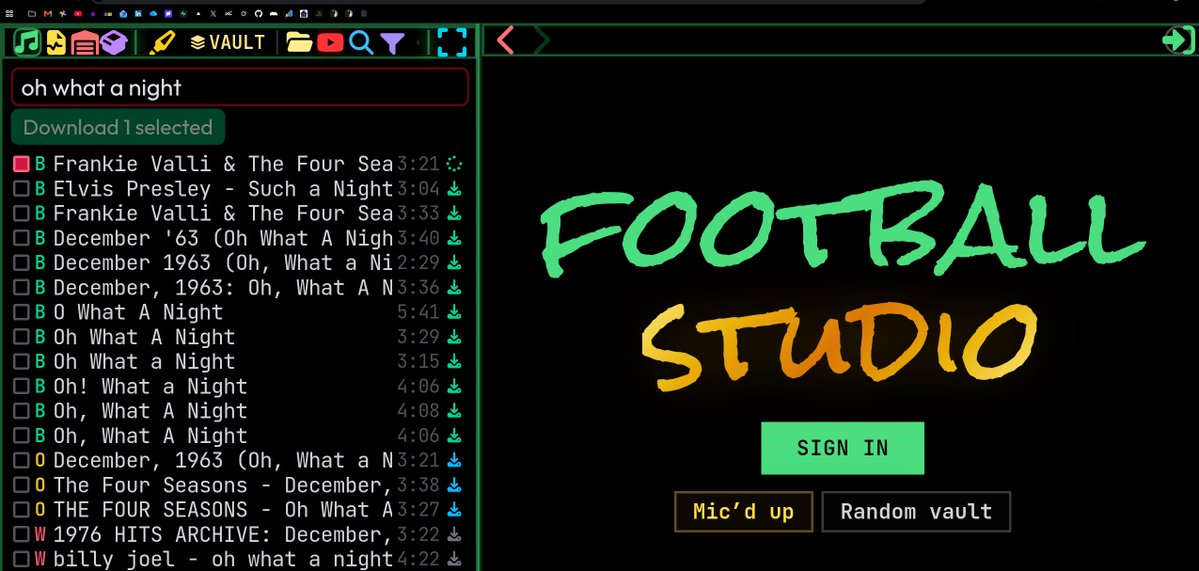The image size is (1199, 571).
Task: Select the O What A Night 5:41 checkbox
Action: [21, 312]
